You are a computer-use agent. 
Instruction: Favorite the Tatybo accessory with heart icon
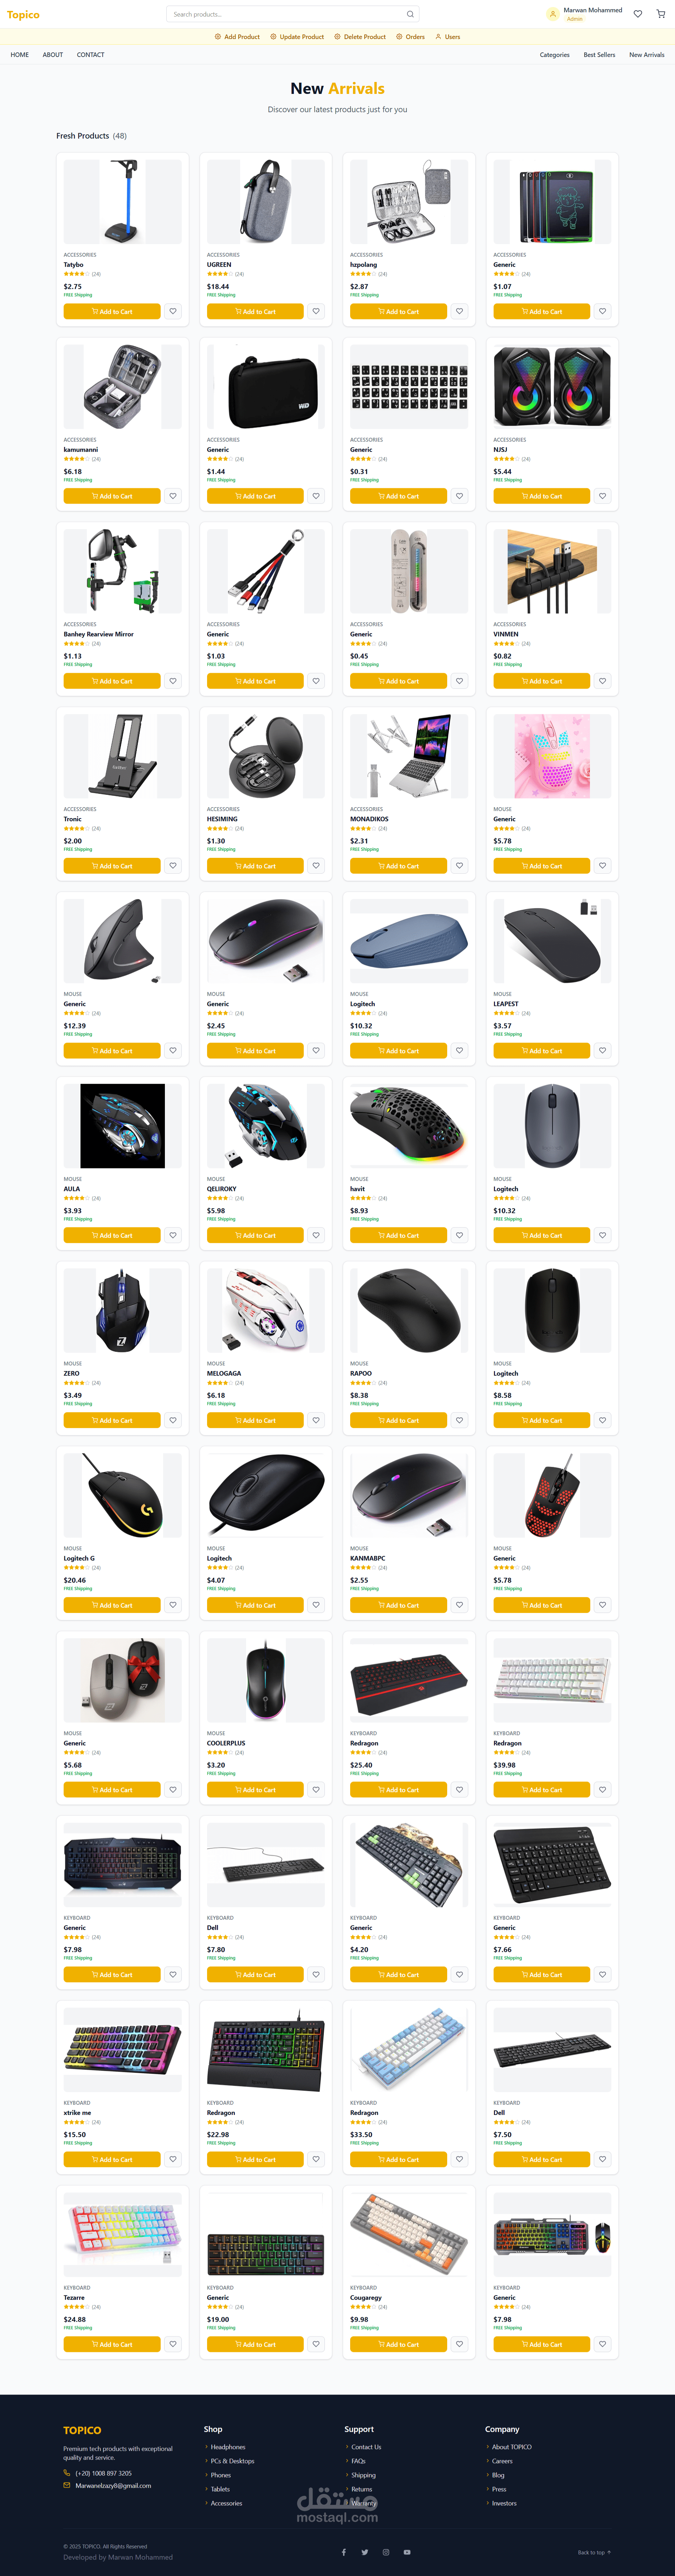click(173, 311)
